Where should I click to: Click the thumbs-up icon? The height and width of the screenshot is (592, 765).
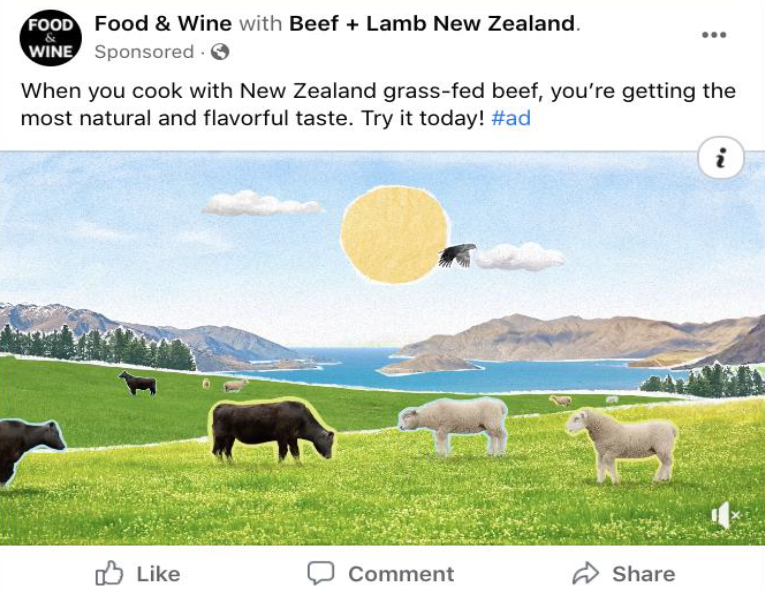[109, 573]
